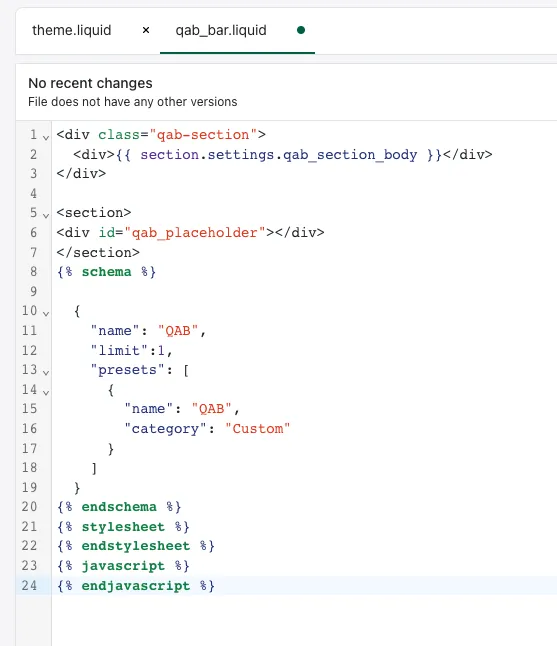
Task: Click the 'No recent changes' heading
Action: click(x=90, y=83)
